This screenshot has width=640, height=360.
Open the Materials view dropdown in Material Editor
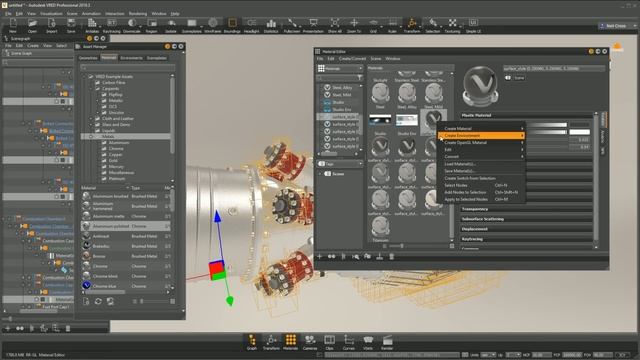(340, 69)
